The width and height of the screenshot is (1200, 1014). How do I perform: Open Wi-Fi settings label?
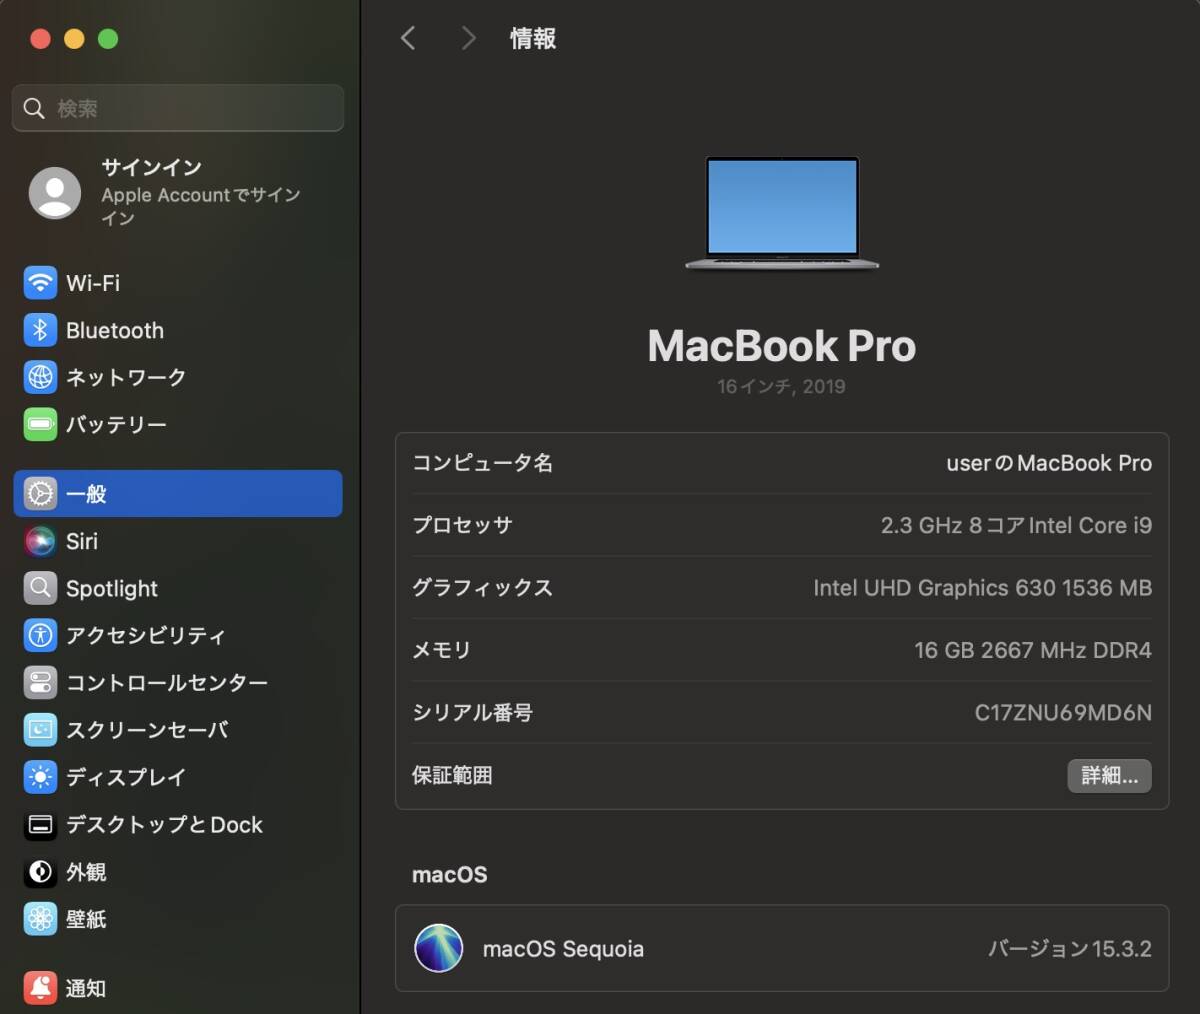(x=93, y=283)
